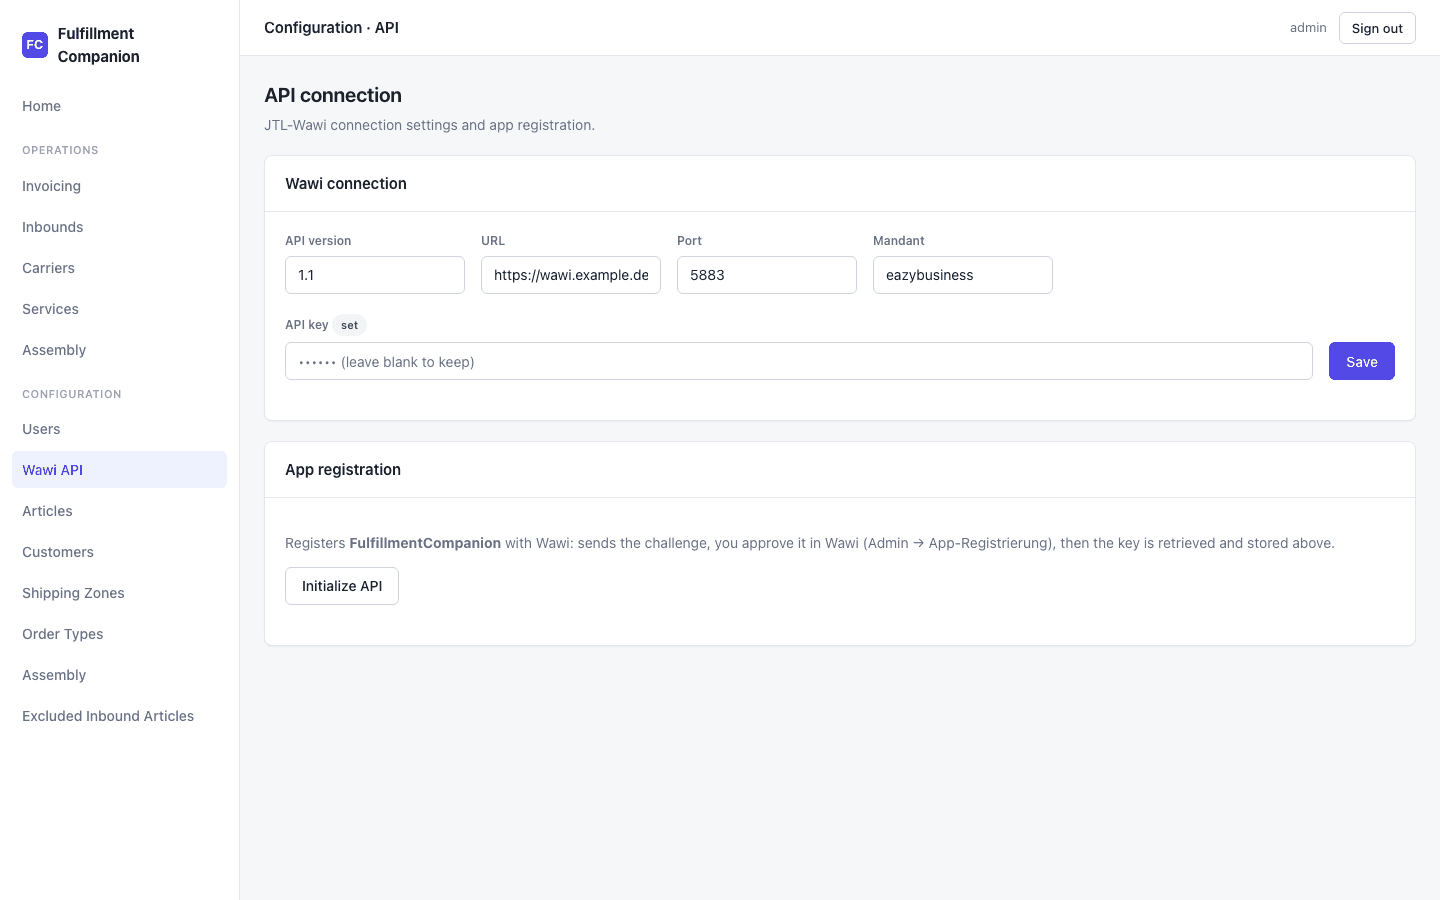This screenshot has height=900, width=1440.
Task: Click the bold FulfillmentCompanion text
Action: (x=425, y=543)
